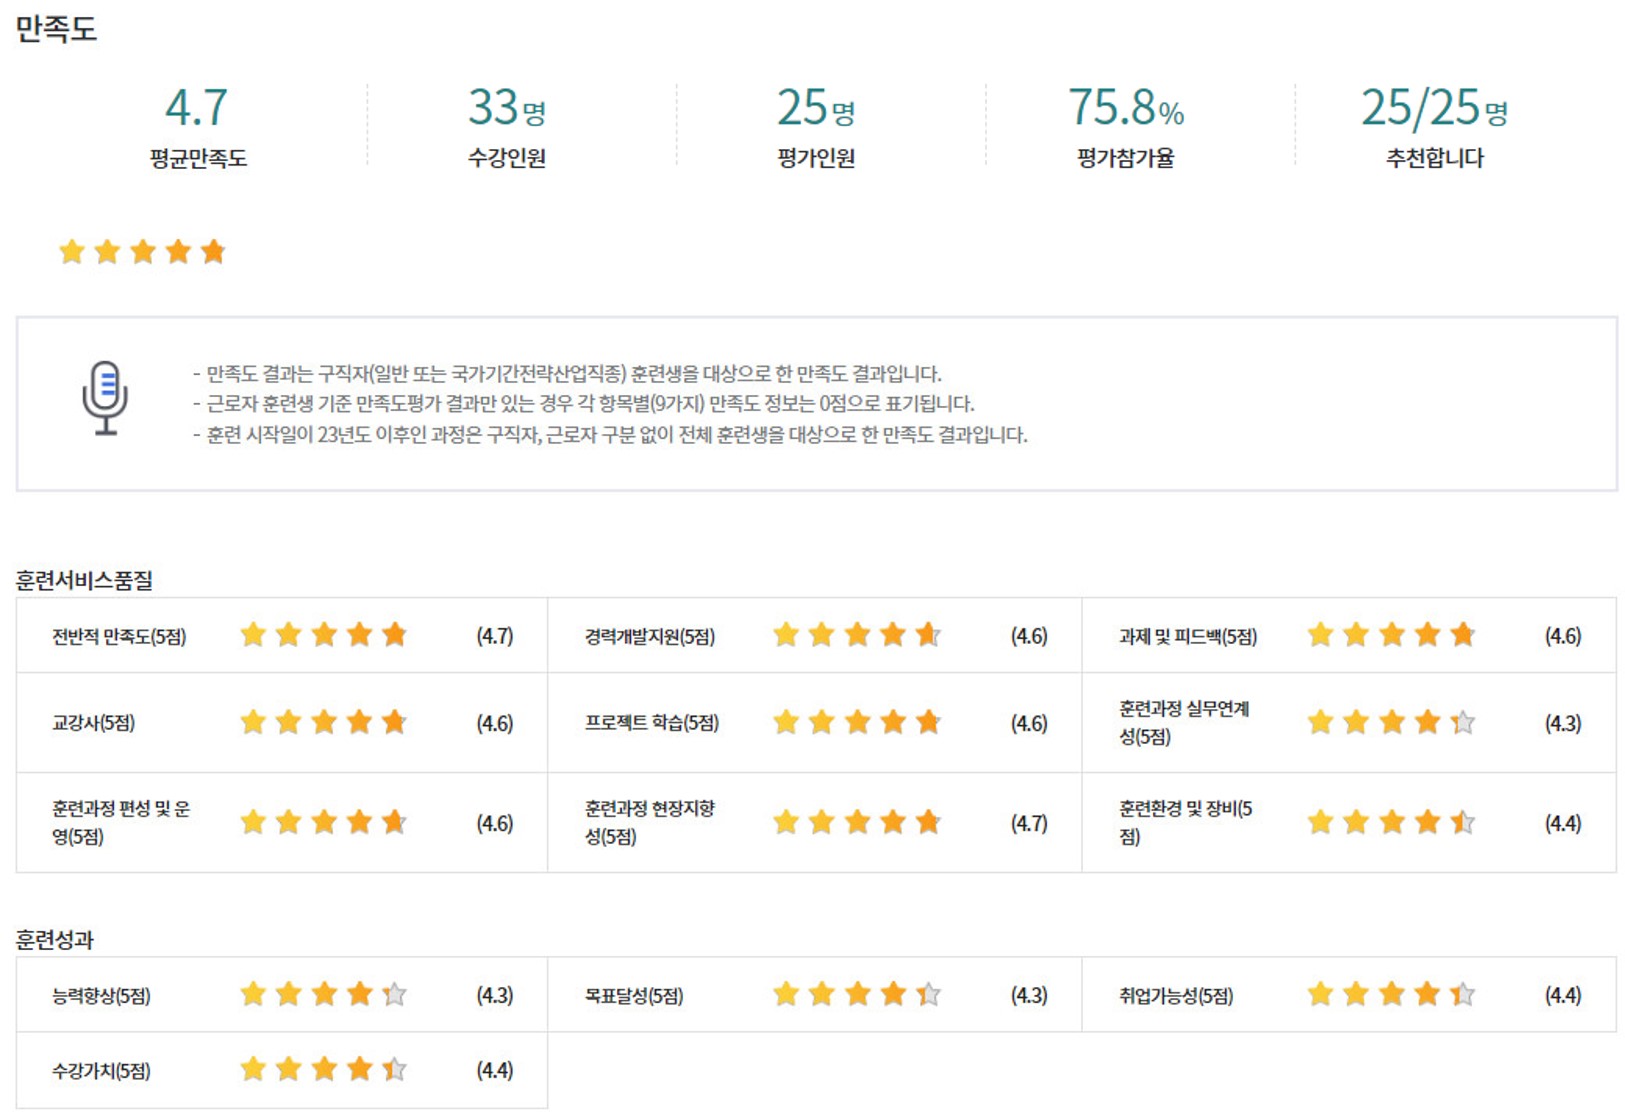Click the stars beside 수강가치(5점)
The image size is (1625, 1117).
[324, 1070]
